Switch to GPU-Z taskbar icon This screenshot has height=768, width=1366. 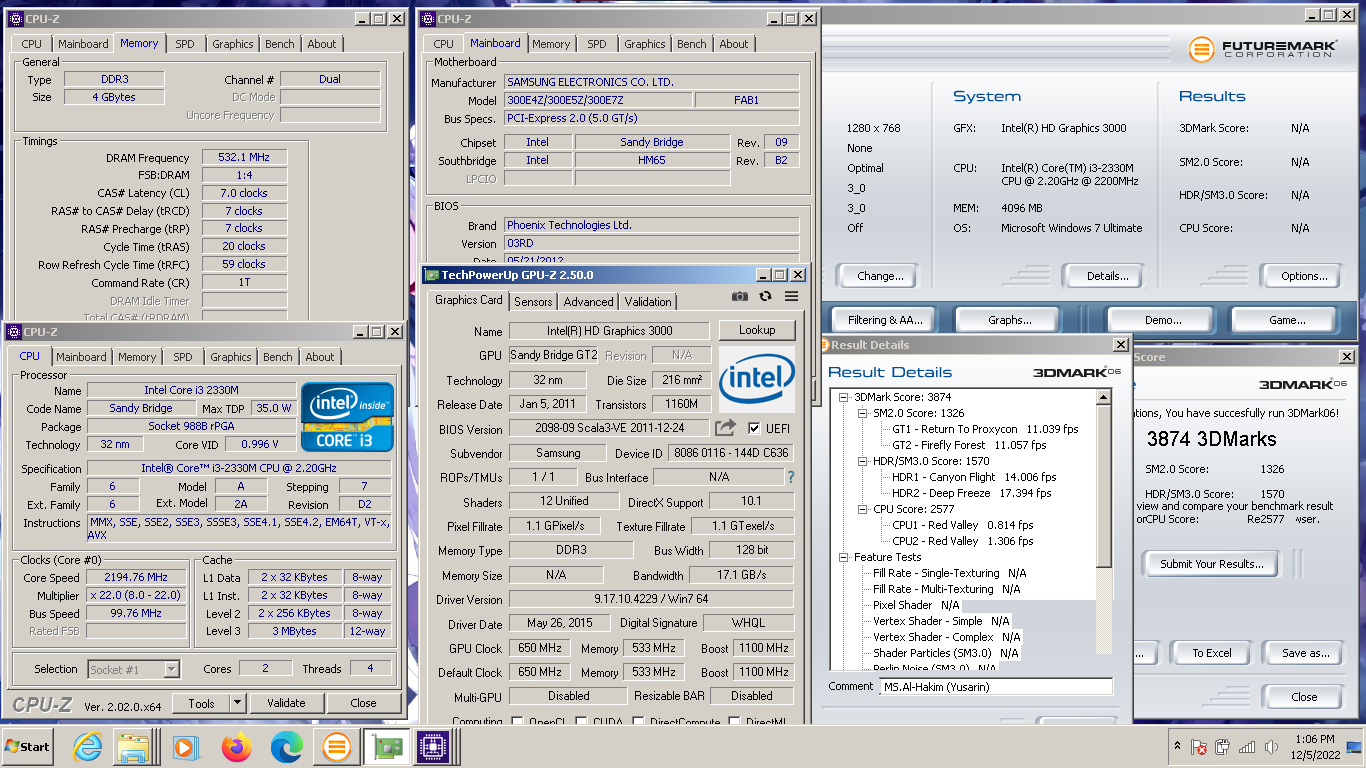pyautogui.click(x=386, y=747)
